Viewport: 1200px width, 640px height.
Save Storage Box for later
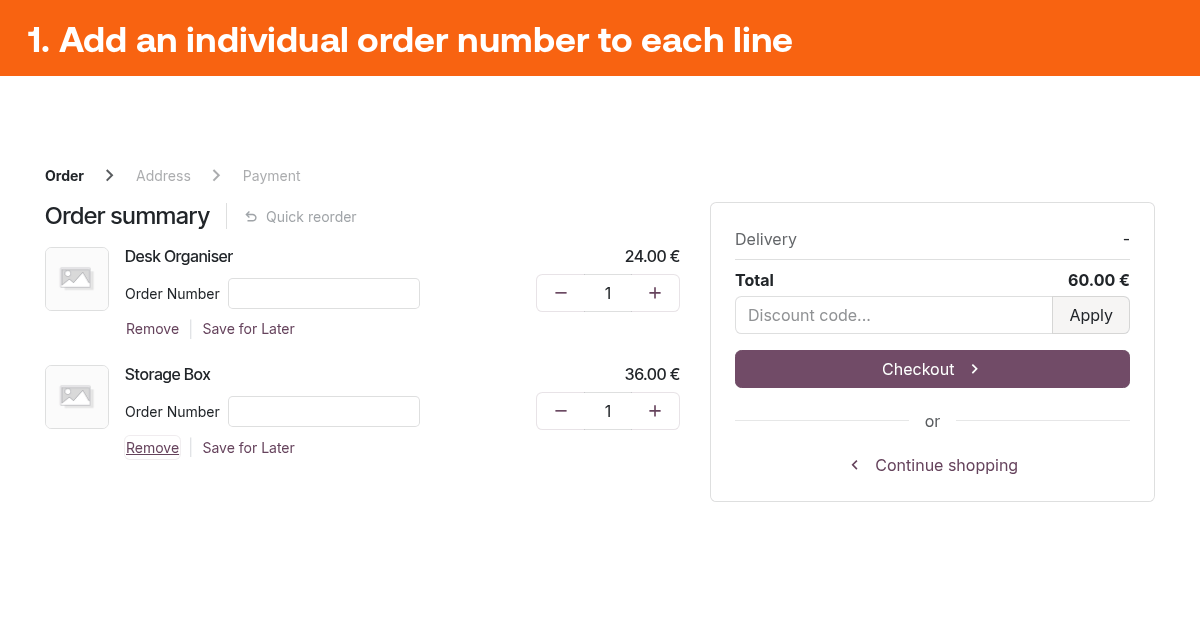point(248,448)
